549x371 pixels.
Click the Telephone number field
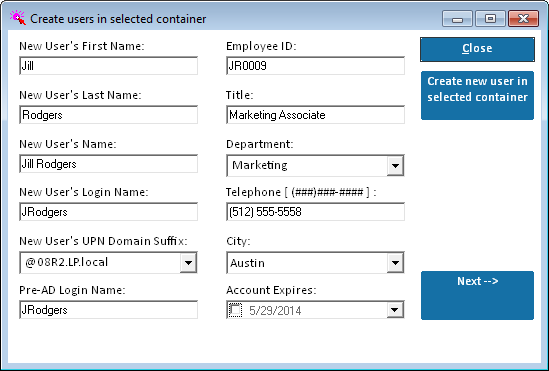(315, 212)
